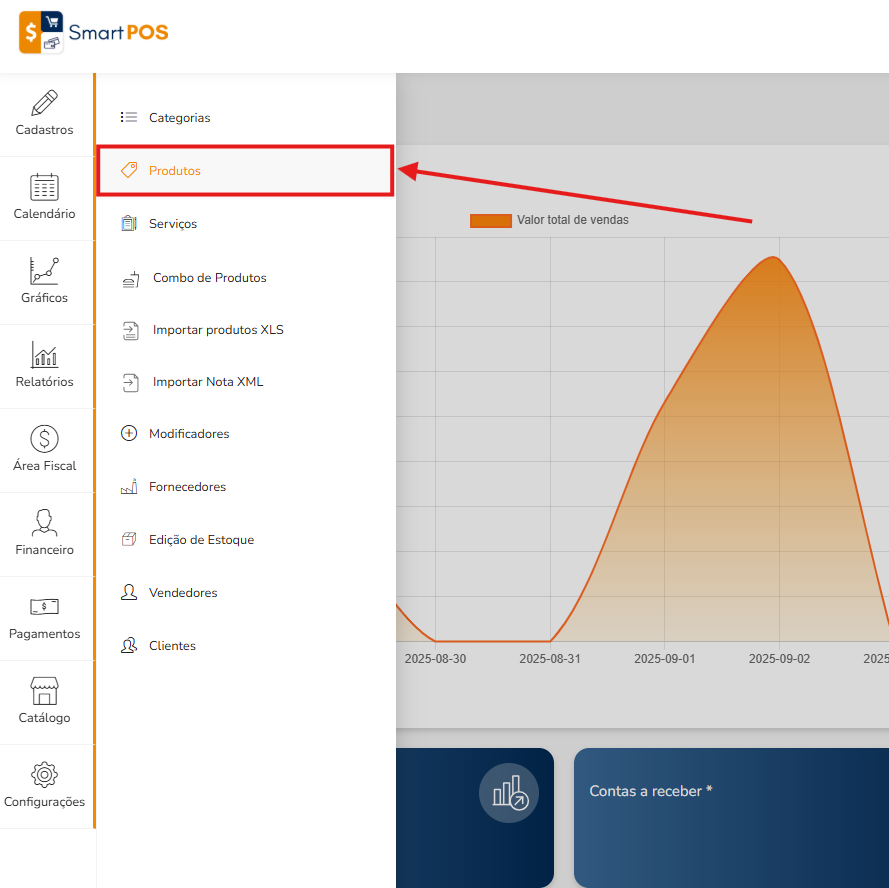Open the Financeiro person icon
The width and height of the screenshot is (889, 888).
pos(44,522)
